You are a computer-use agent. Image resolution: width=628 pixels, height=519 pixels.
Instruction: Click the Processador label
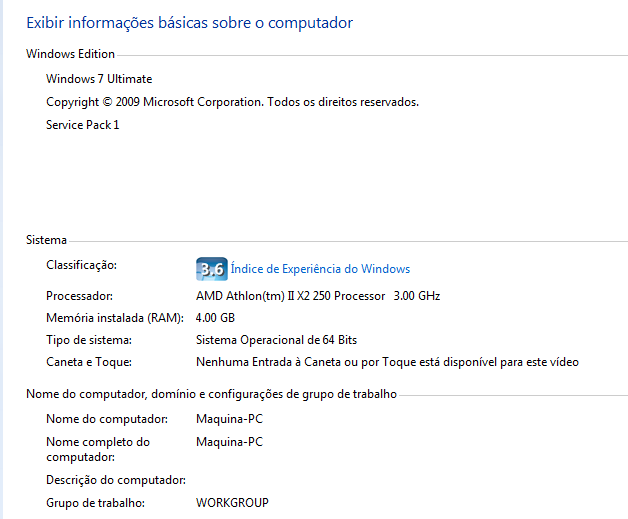pos(79,296)
